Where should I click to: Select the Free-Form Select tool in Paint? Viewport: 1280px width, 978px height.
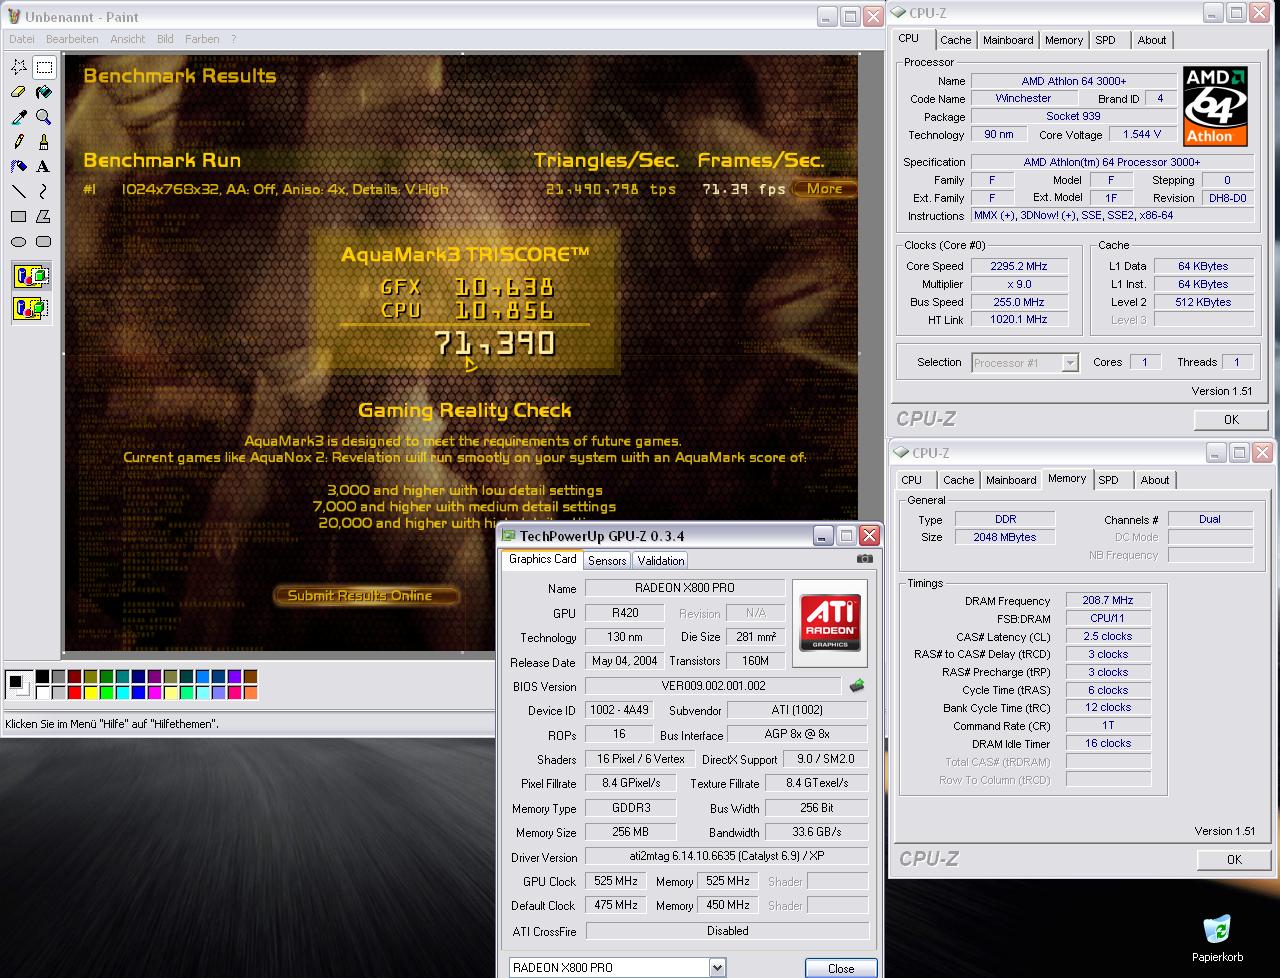click(19, 67)
